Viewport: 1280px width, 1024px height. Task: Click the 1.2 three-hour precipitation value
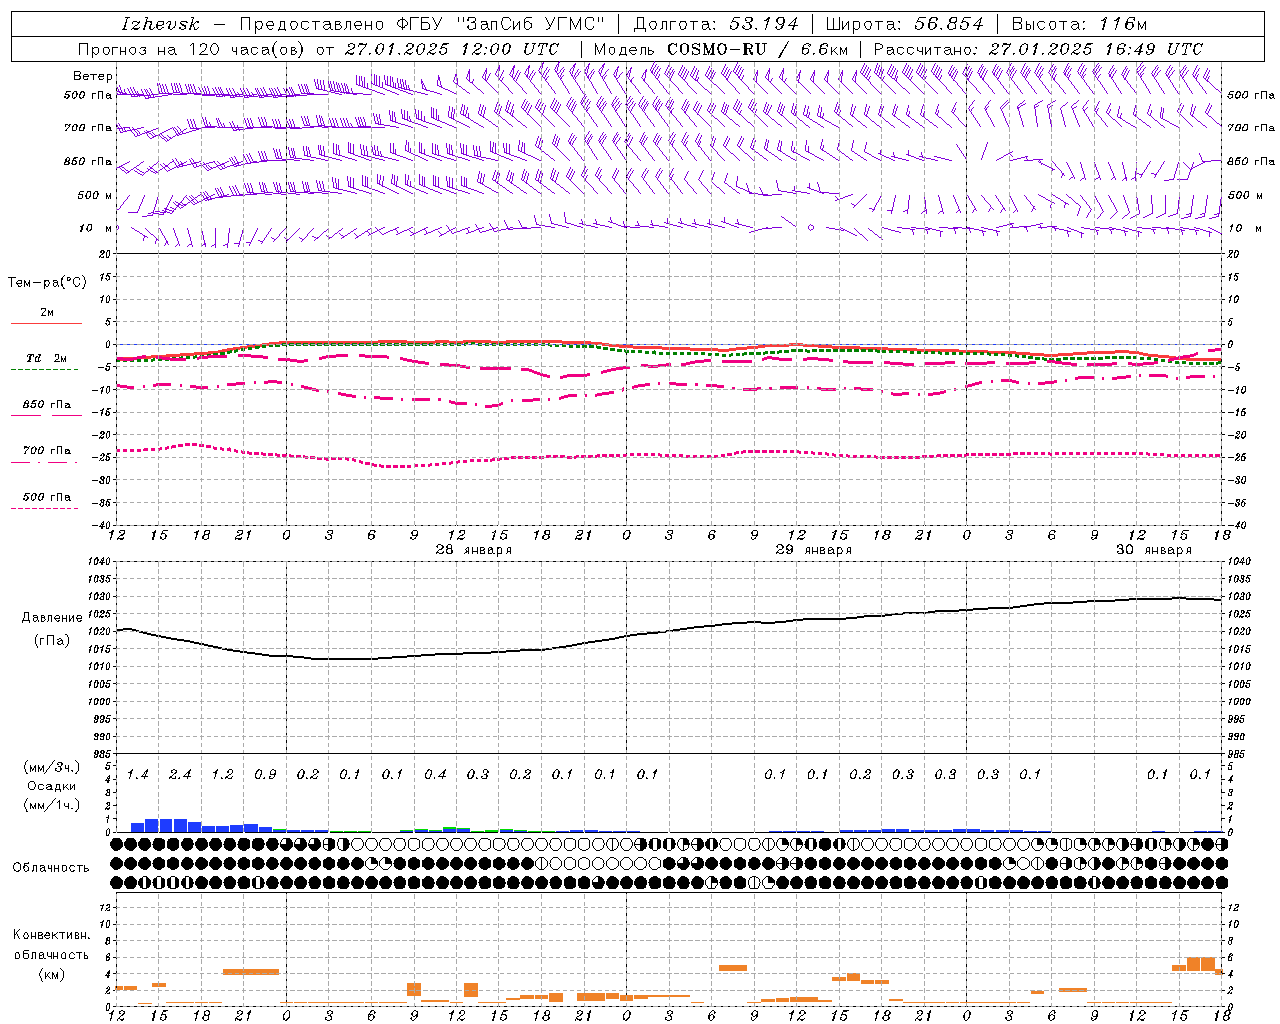point(222,774)
